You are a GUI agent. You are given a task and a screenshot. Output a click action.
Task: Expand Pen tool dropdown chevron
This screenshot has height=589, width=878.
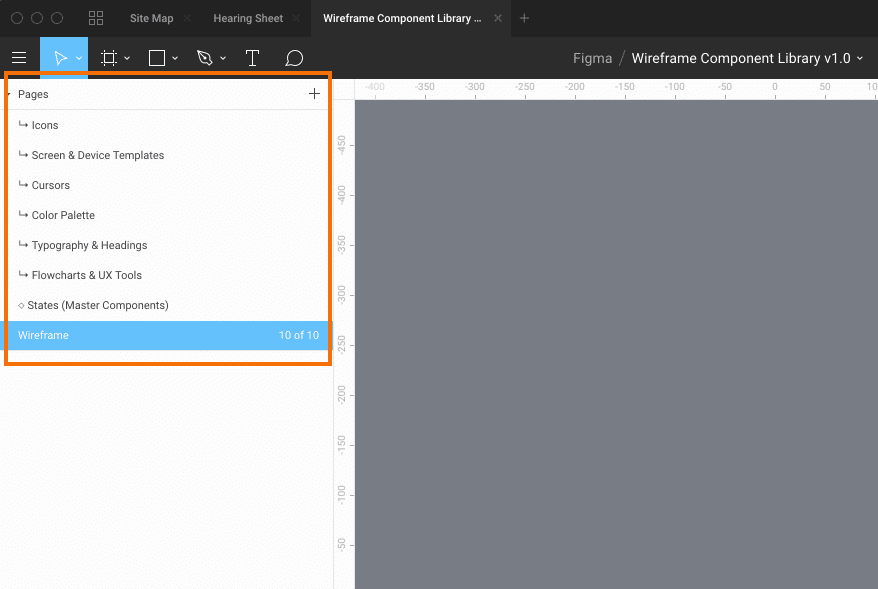[223, 58]
